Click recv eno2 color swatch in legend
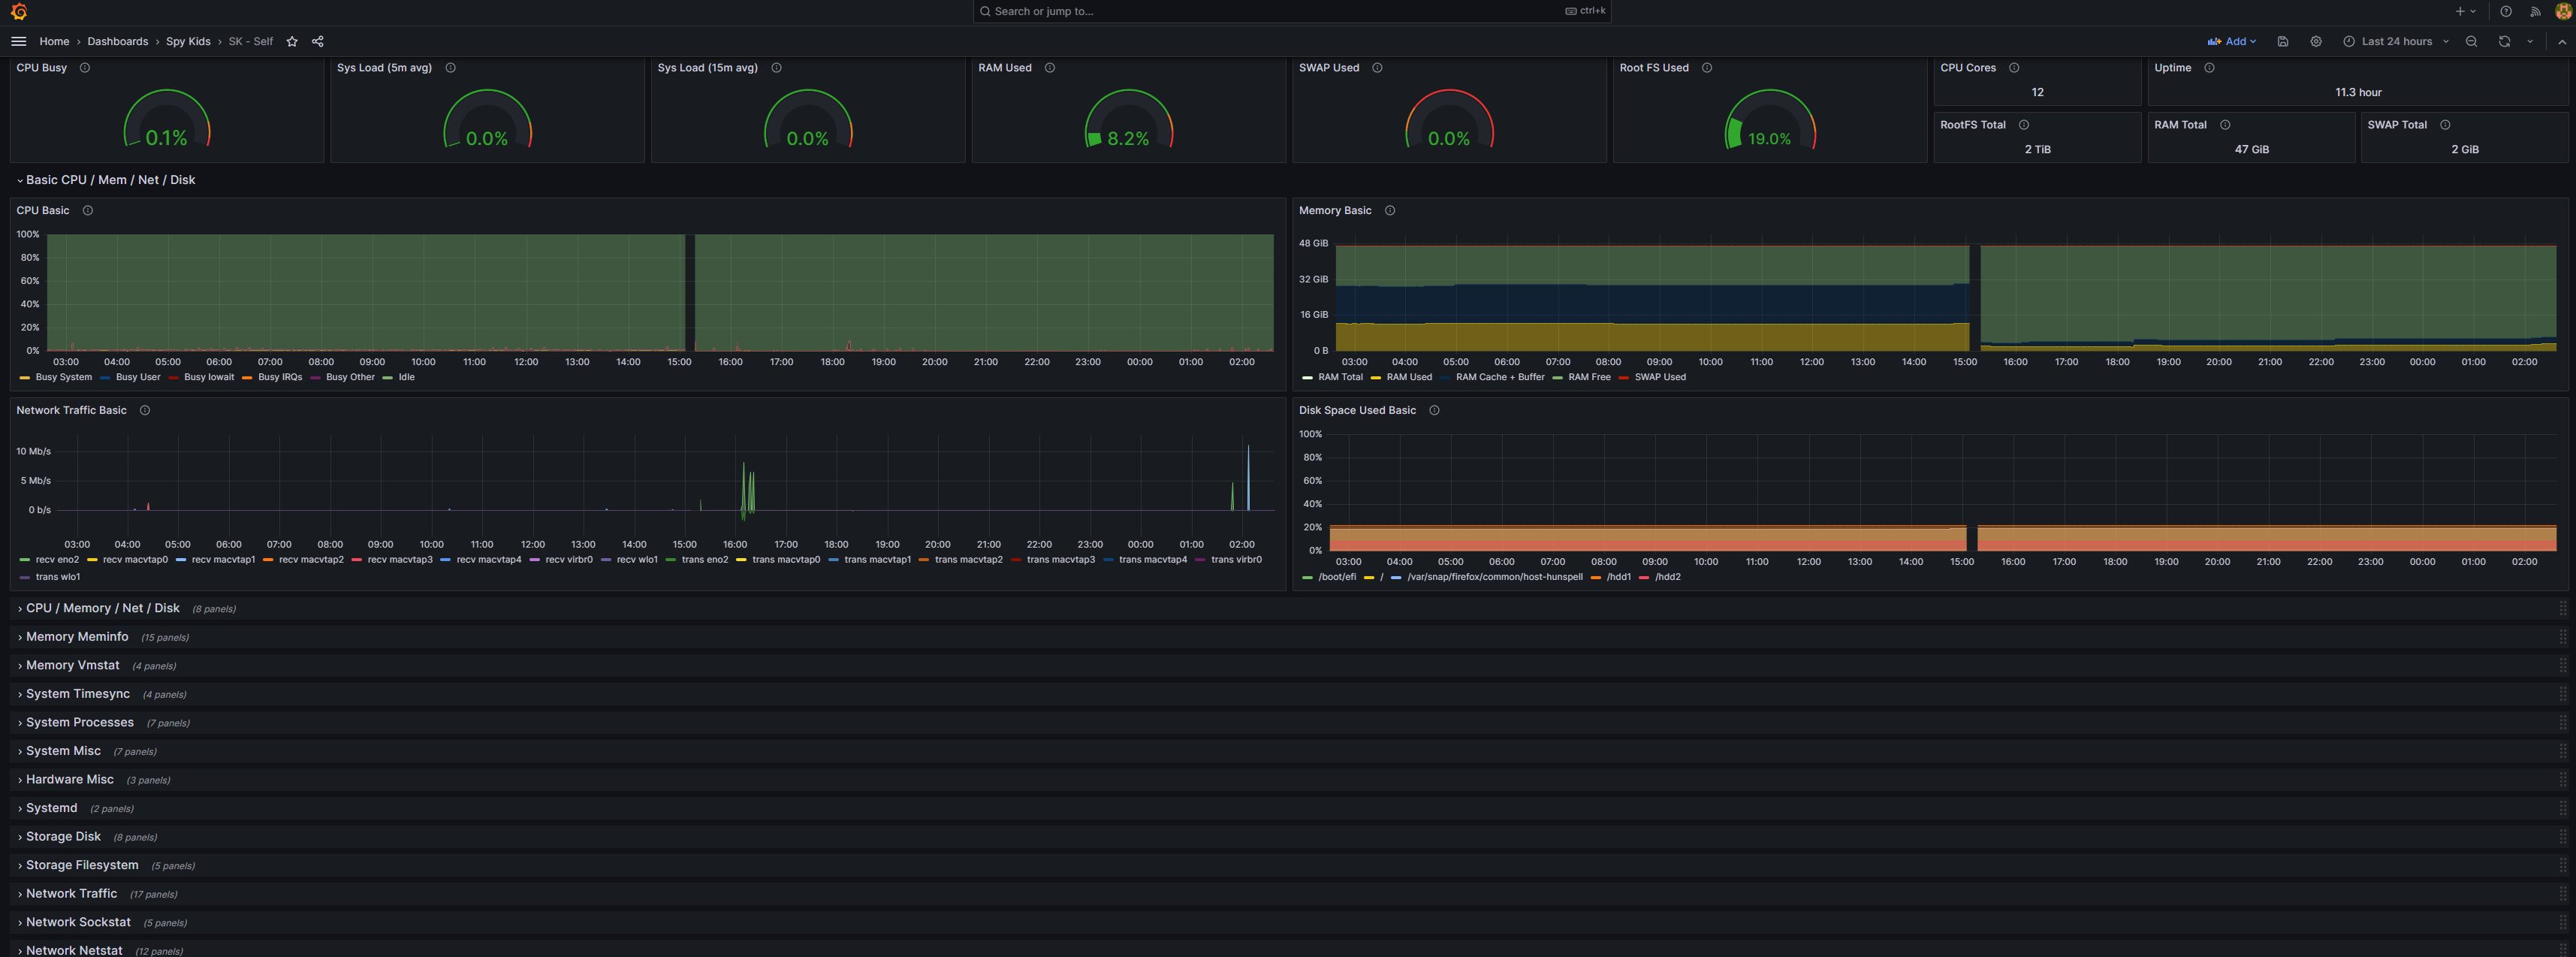This screenshot has height=957, width=2576. pos(25,560)
